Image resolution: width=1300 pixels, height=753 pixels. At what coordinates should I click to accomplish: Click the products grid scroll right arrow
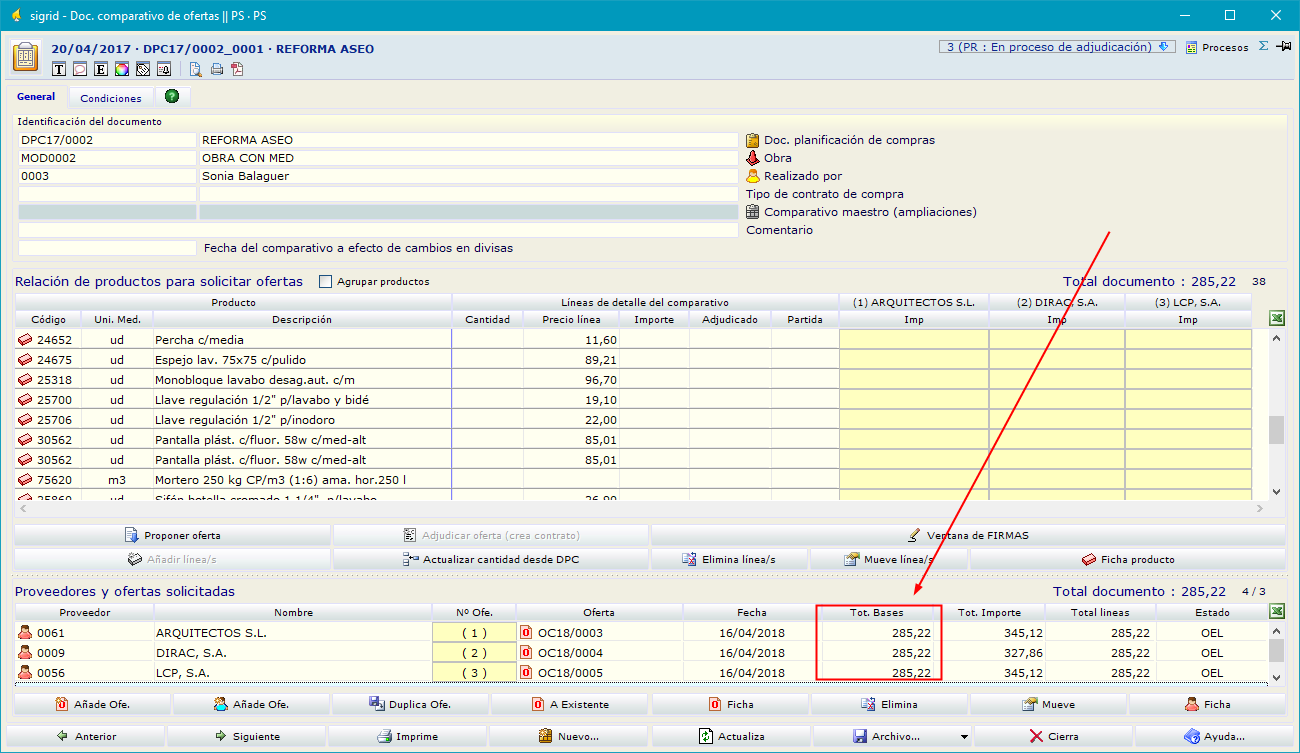[1259, 509]
